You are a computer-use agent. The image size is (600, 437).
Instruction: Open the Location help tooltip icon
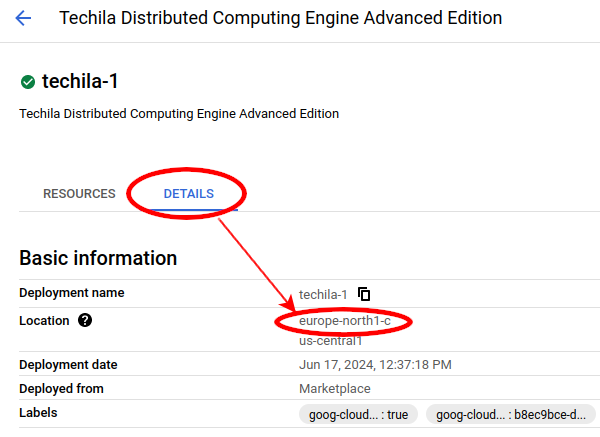(x=85, y=321)
